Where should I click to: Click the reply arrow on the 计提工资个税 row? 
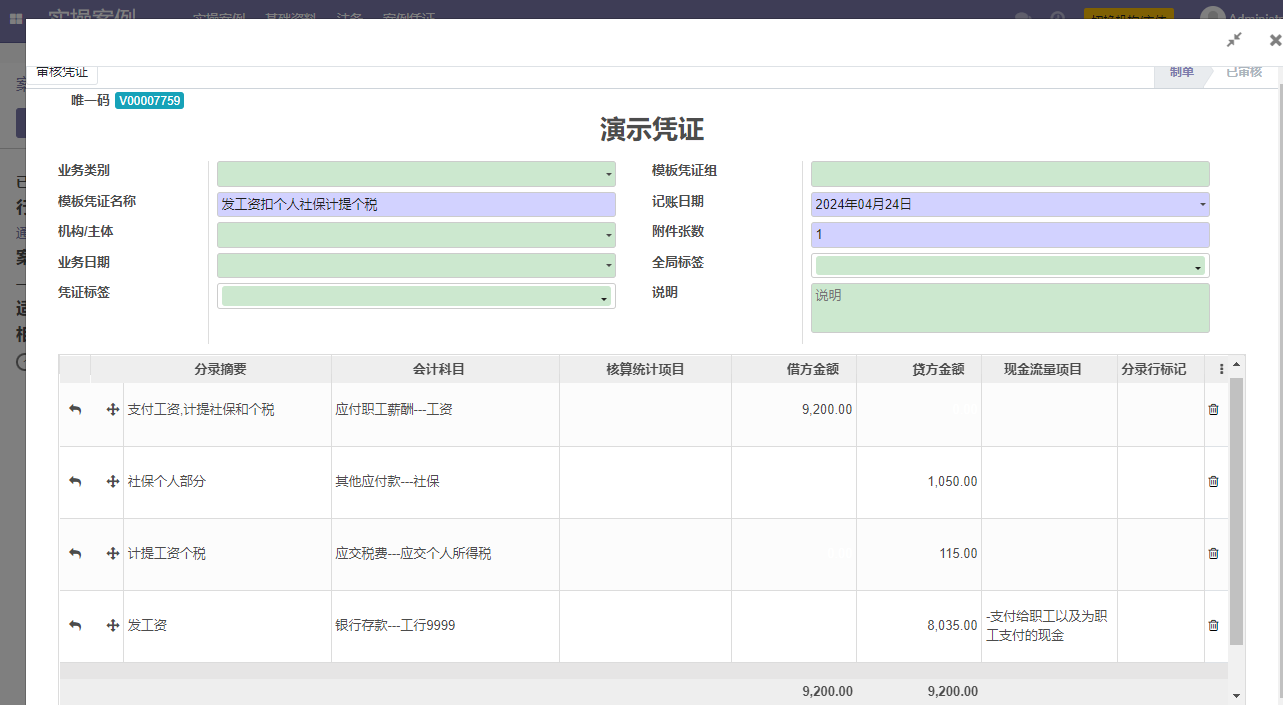click(x=75, y=553)
